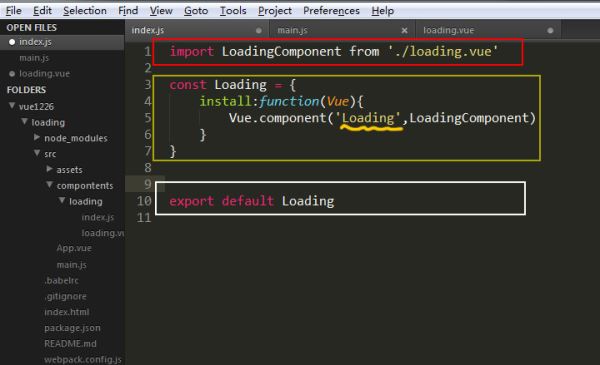This screenshot has width=600, height=365.
Task: Click unsaved dot on loading.vue tab
Action: point(550,30)
